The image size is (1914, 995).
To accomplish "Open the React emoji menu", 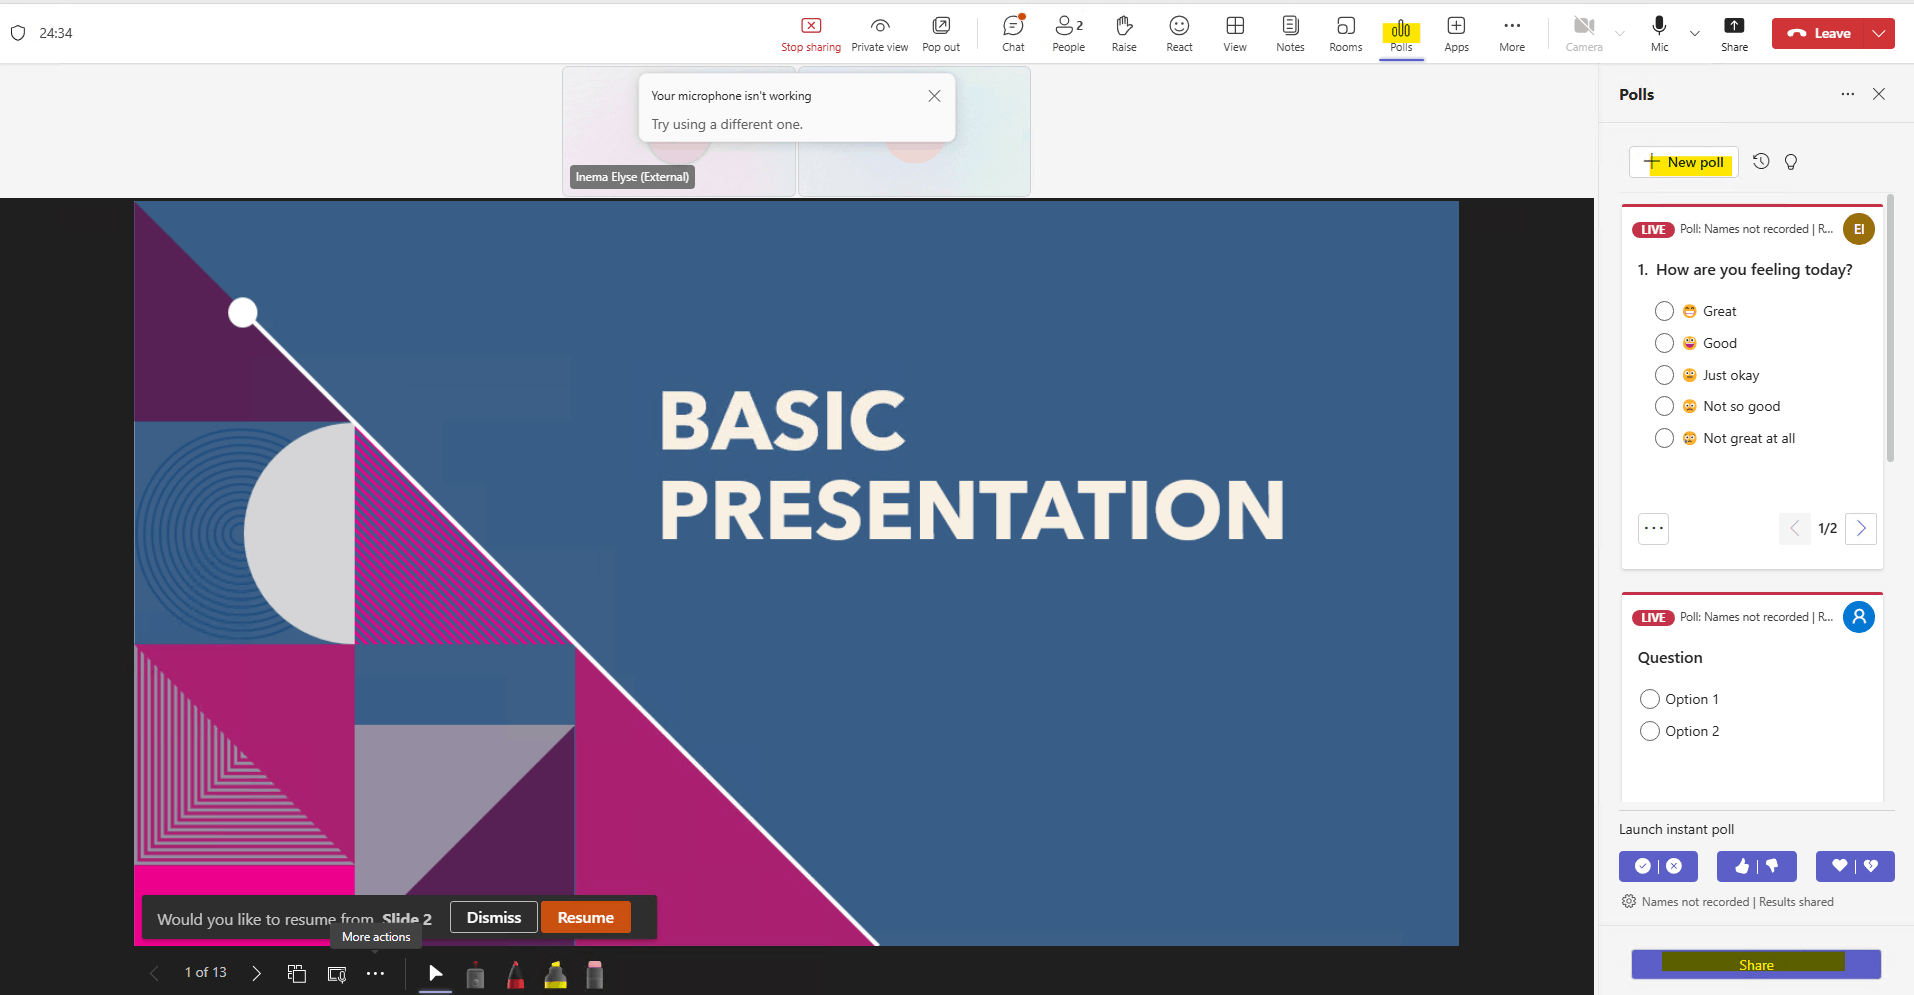I will pos(1180,33).
